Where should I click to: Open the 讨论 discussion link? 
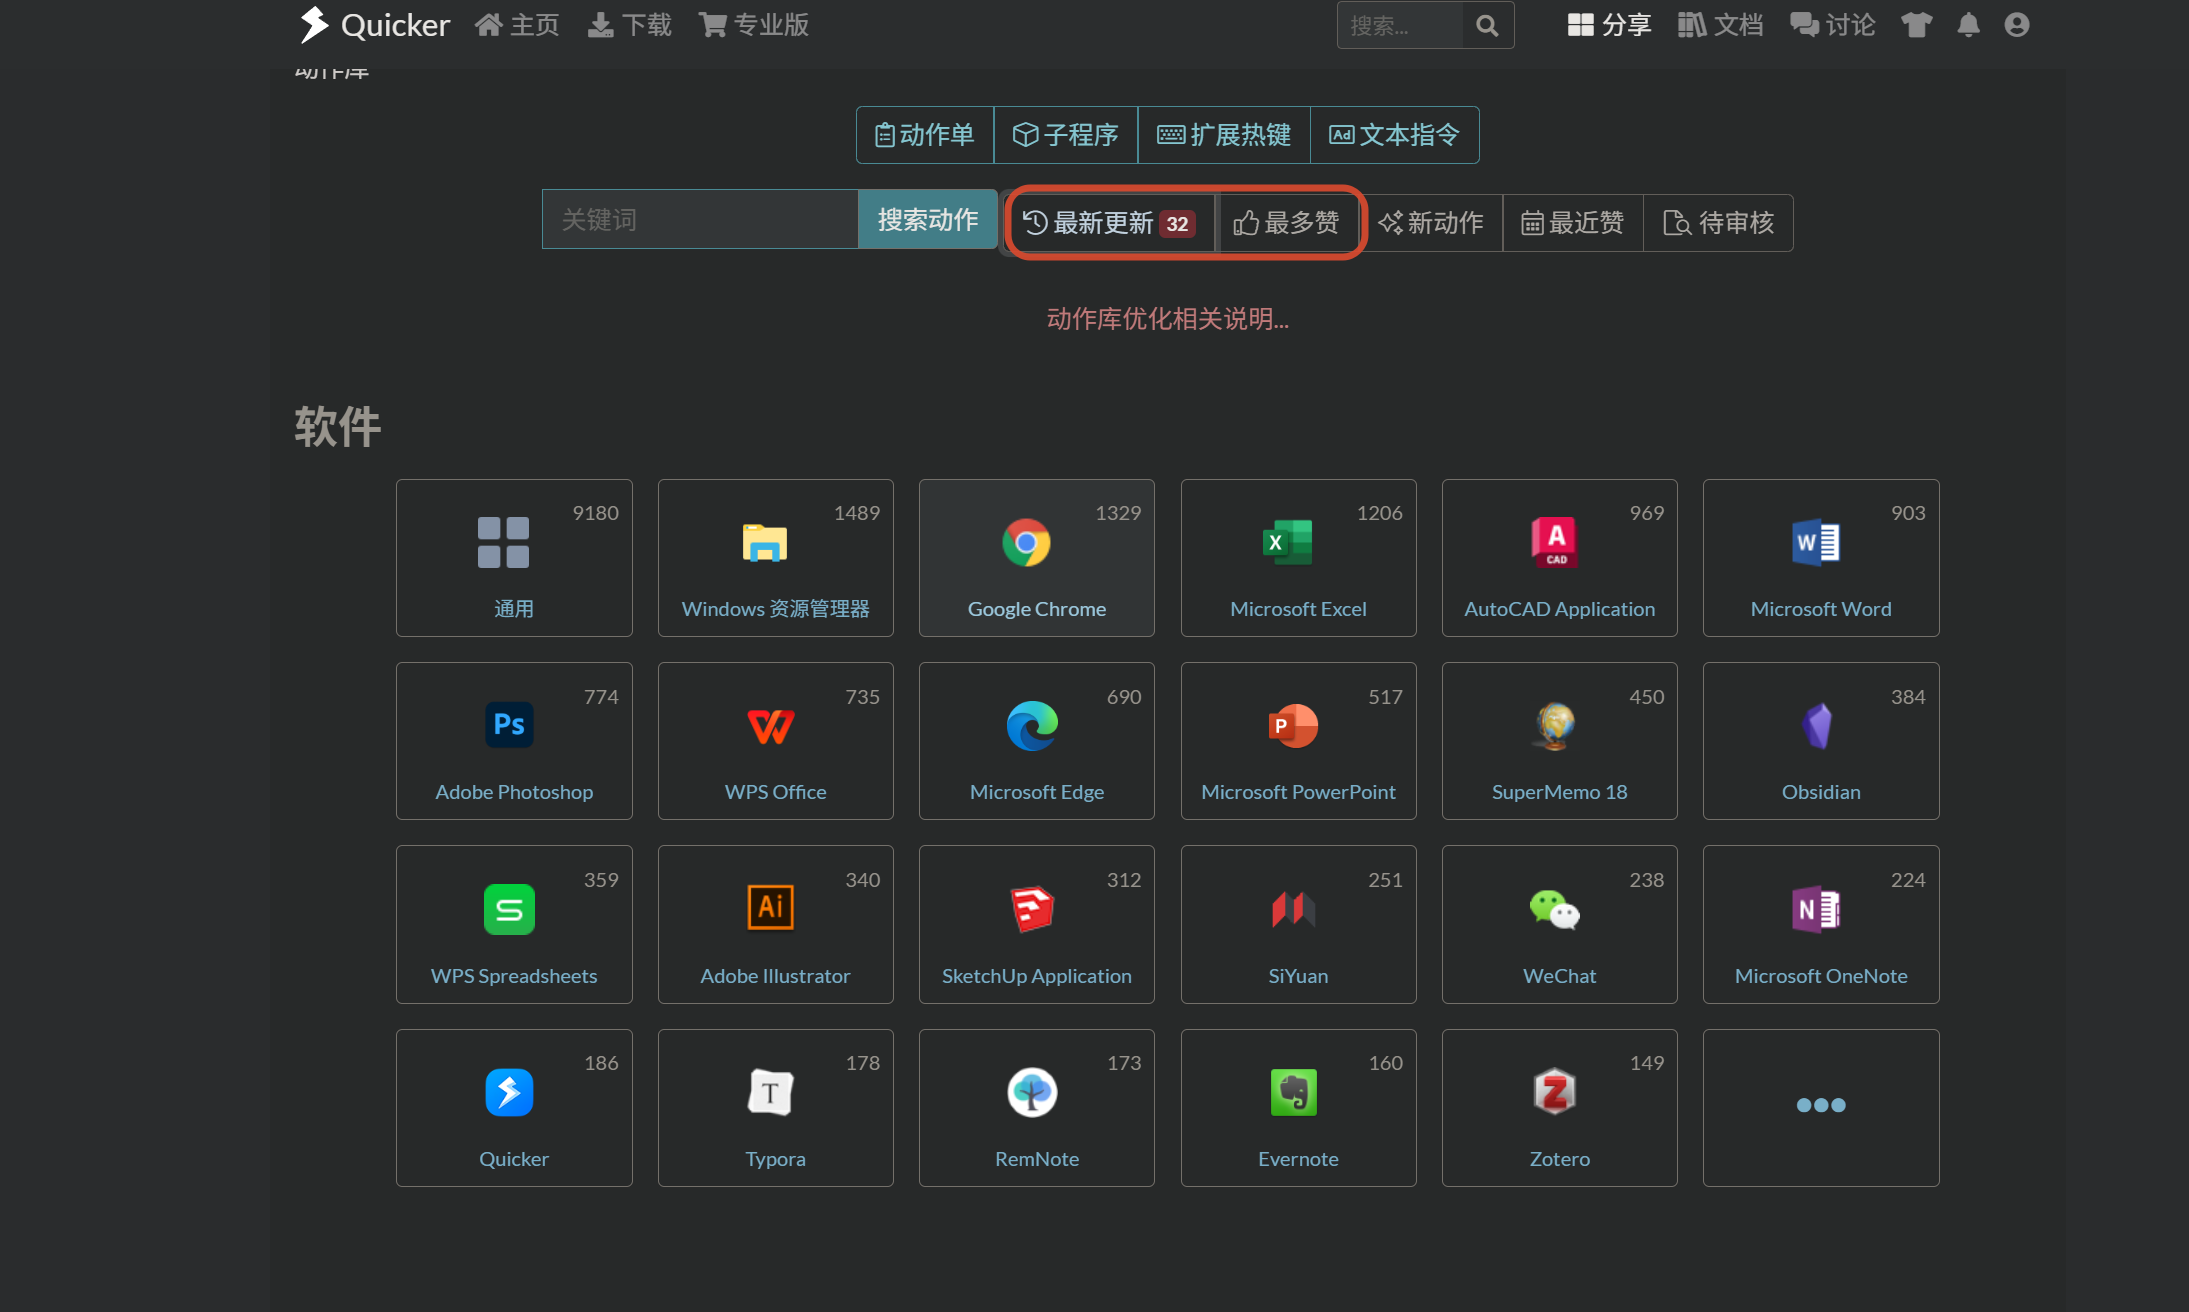coord(1832,25)
